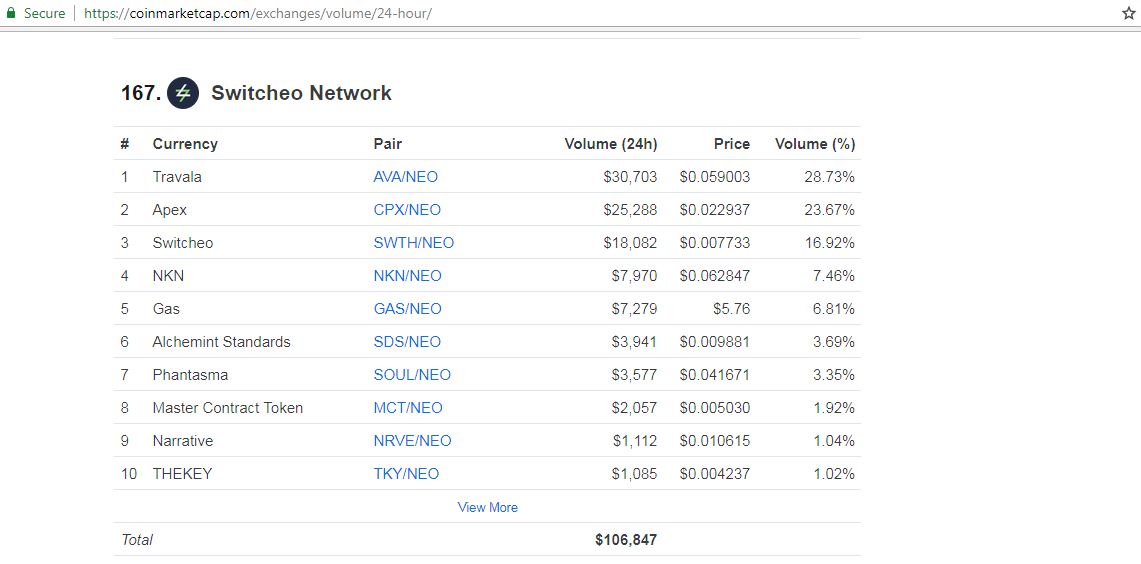Click the THEKEY currency name
The height and width of the screenshot is (564, 1141).
pyautogui.click(x=182, y=474)
